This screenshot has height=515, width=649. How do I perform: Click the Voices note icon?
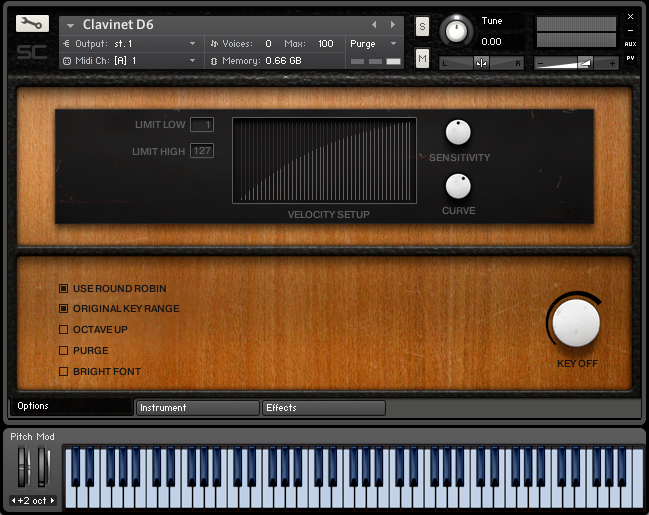(x=214, y=43)
